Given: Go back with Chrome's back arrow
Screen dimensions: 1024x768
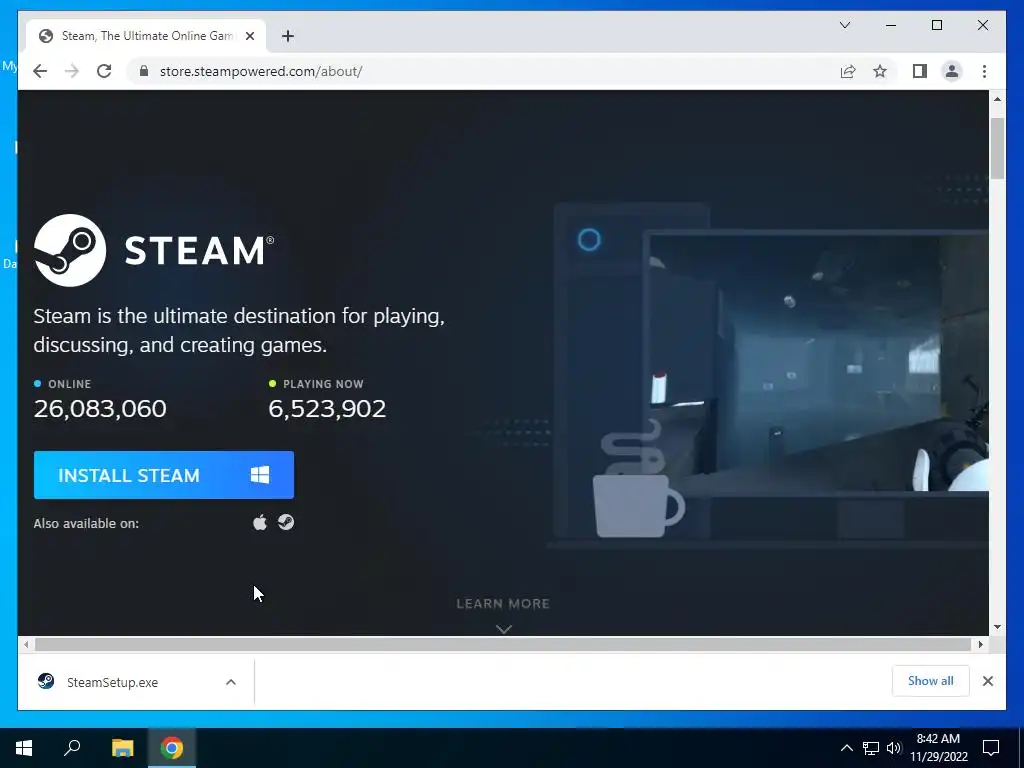Looking at the screenshot, I should point(40,71).
